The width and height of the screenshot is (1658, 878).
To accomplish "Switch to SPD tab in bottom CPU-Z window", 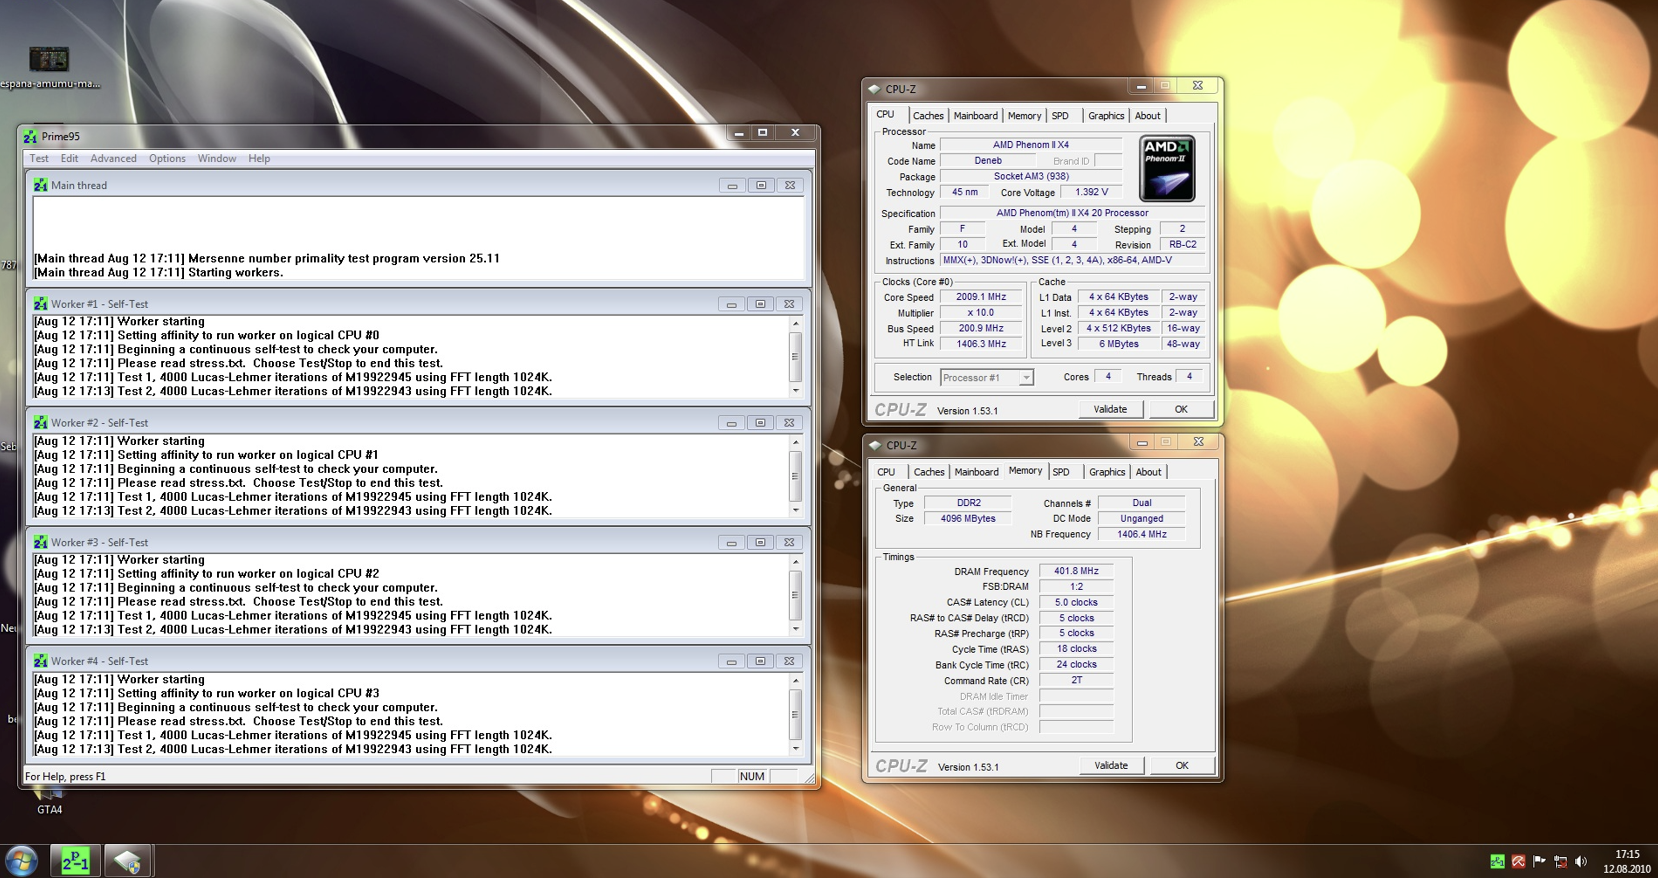I will pyautogui.click(x=1061, y=472).
